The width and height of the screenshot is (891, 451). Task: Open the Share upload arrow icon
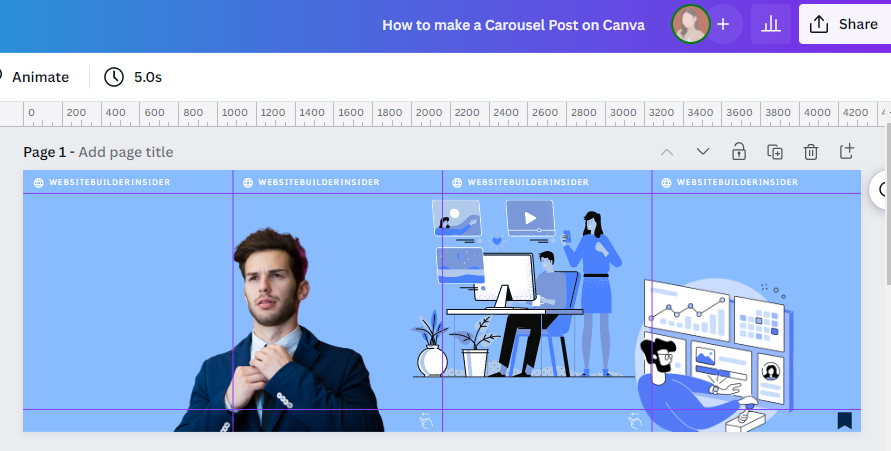(819, 24)
